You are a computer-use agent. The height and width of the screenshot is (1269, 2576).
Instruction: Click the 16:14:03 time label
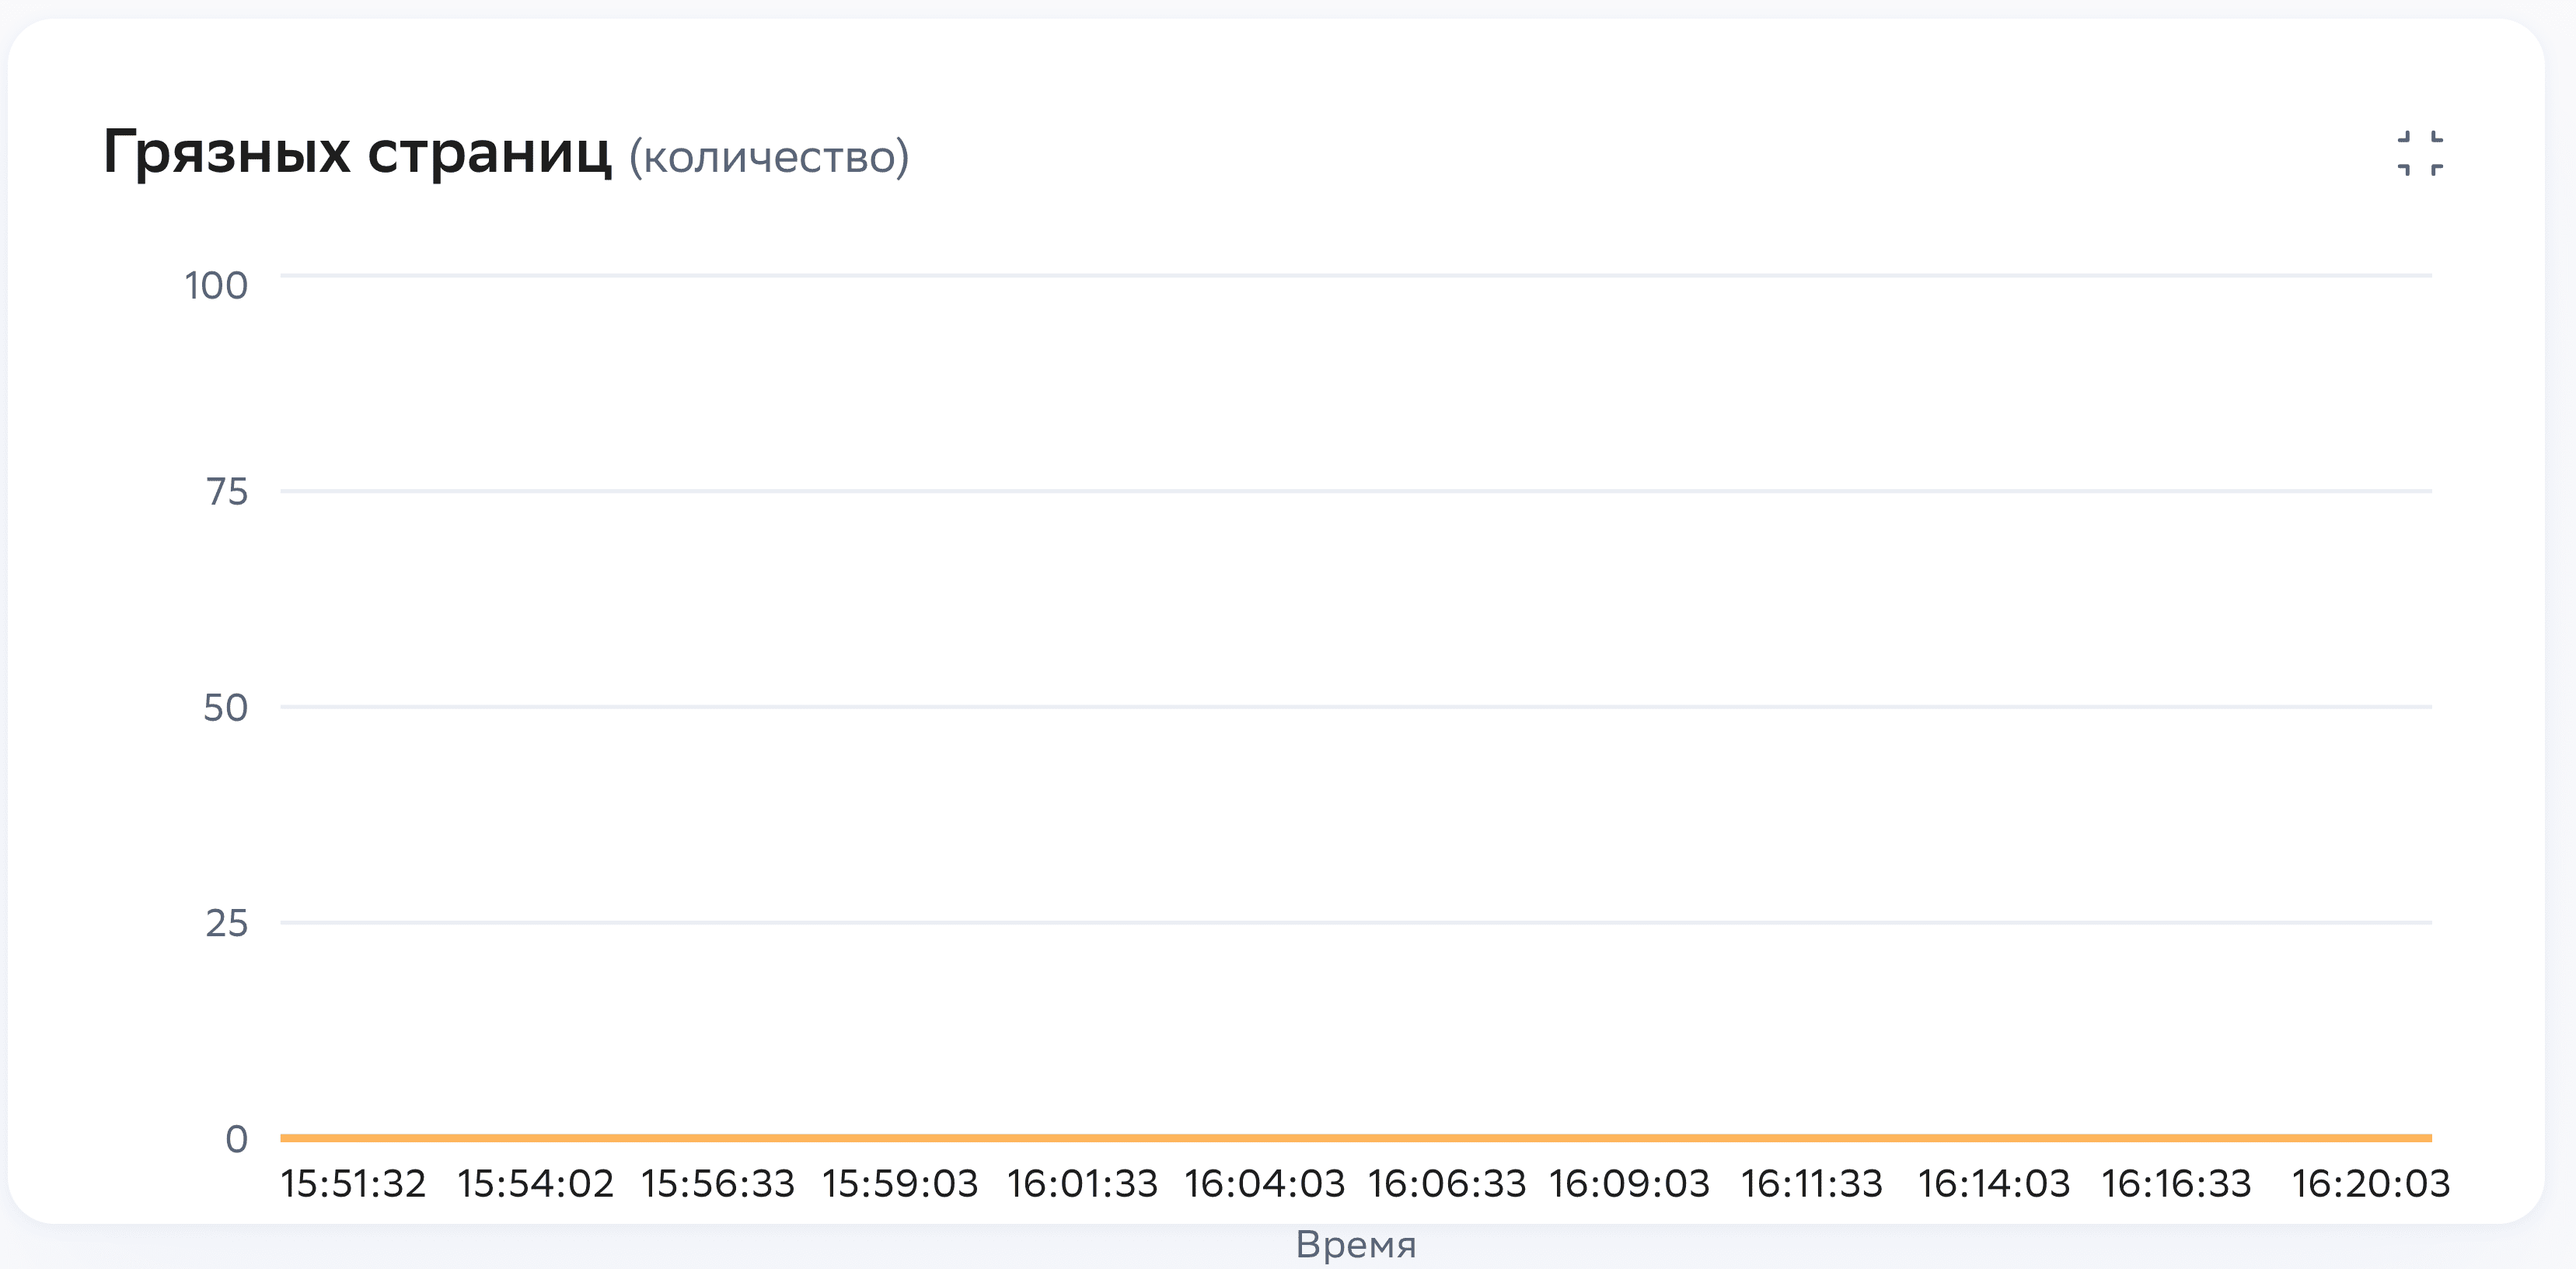coord(1993,1184)
